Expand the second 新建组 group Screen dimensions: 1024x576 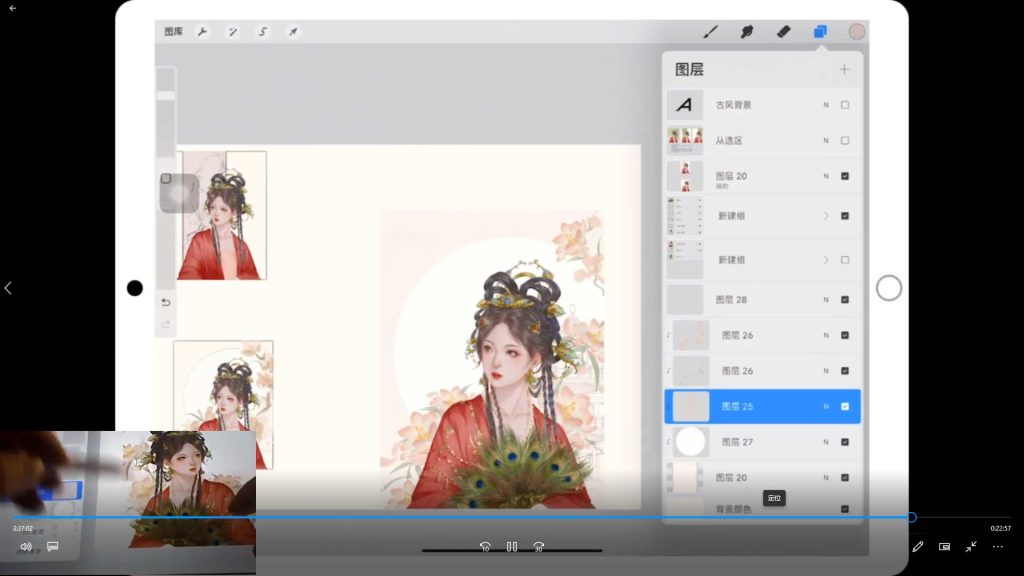coord(826,260)
